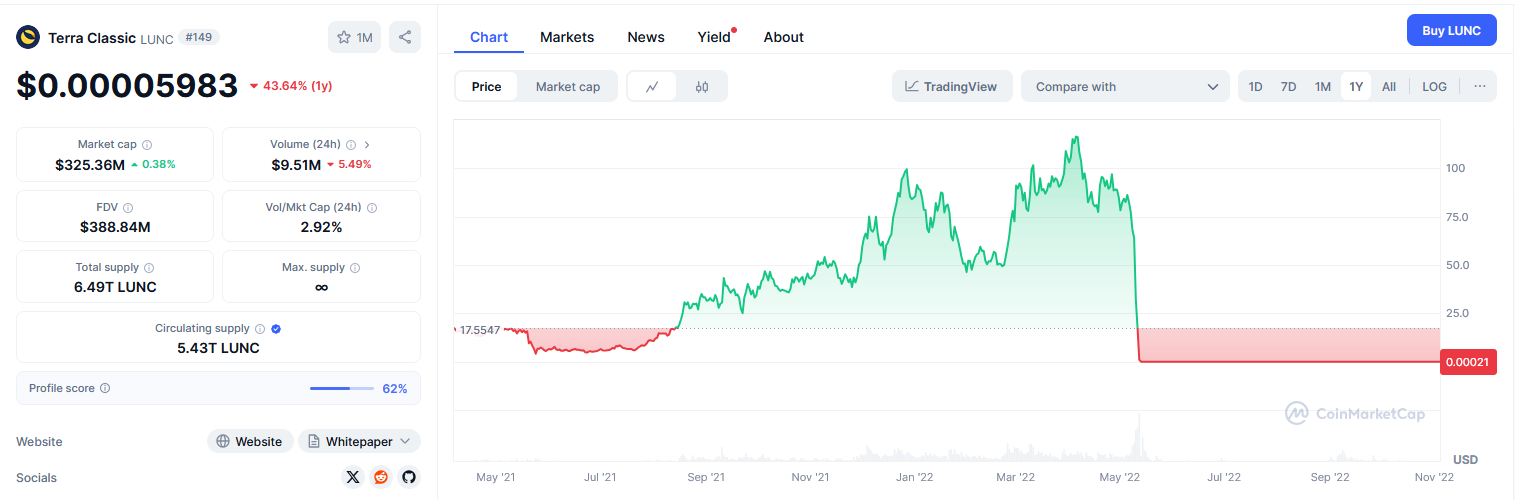Click the 62% profile score value

[x=395, y=388]
